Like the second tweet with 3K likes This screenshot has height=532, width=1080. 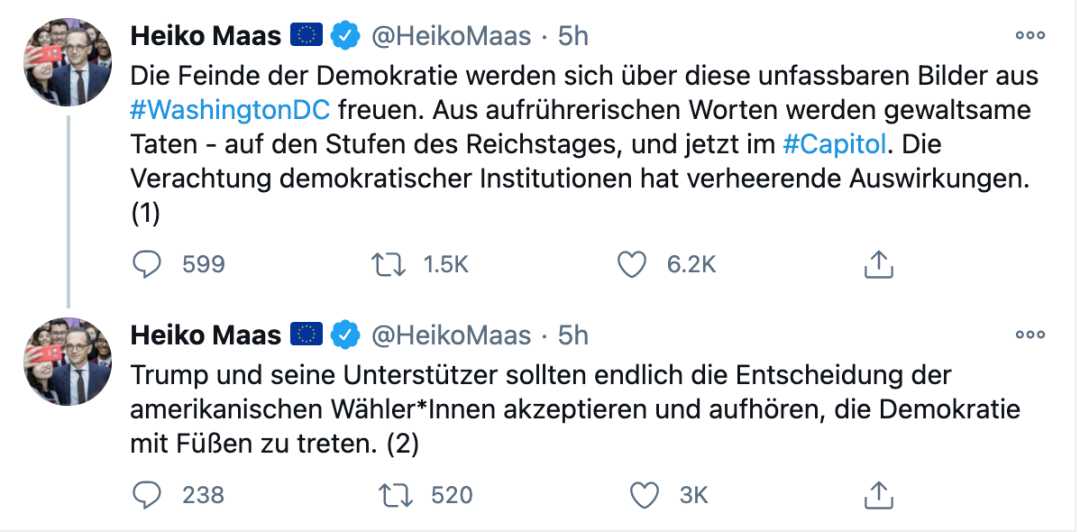tap(645, 494)
